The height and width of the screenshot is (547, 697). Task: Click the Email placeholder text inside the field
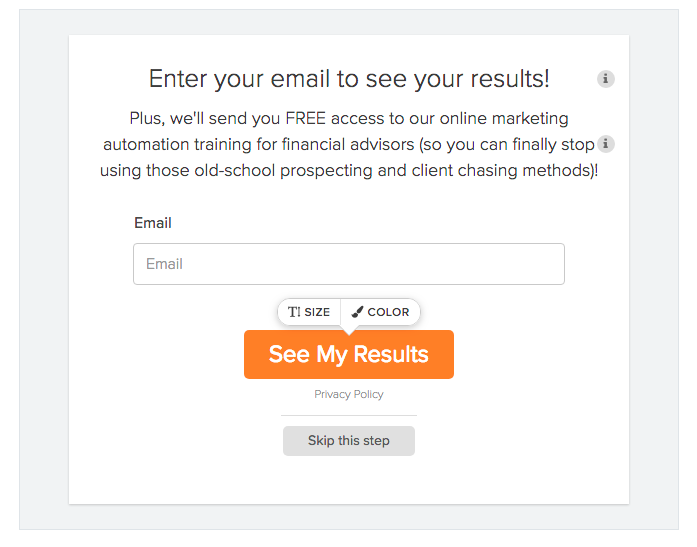pyautogui.click(x=164, y=264)
